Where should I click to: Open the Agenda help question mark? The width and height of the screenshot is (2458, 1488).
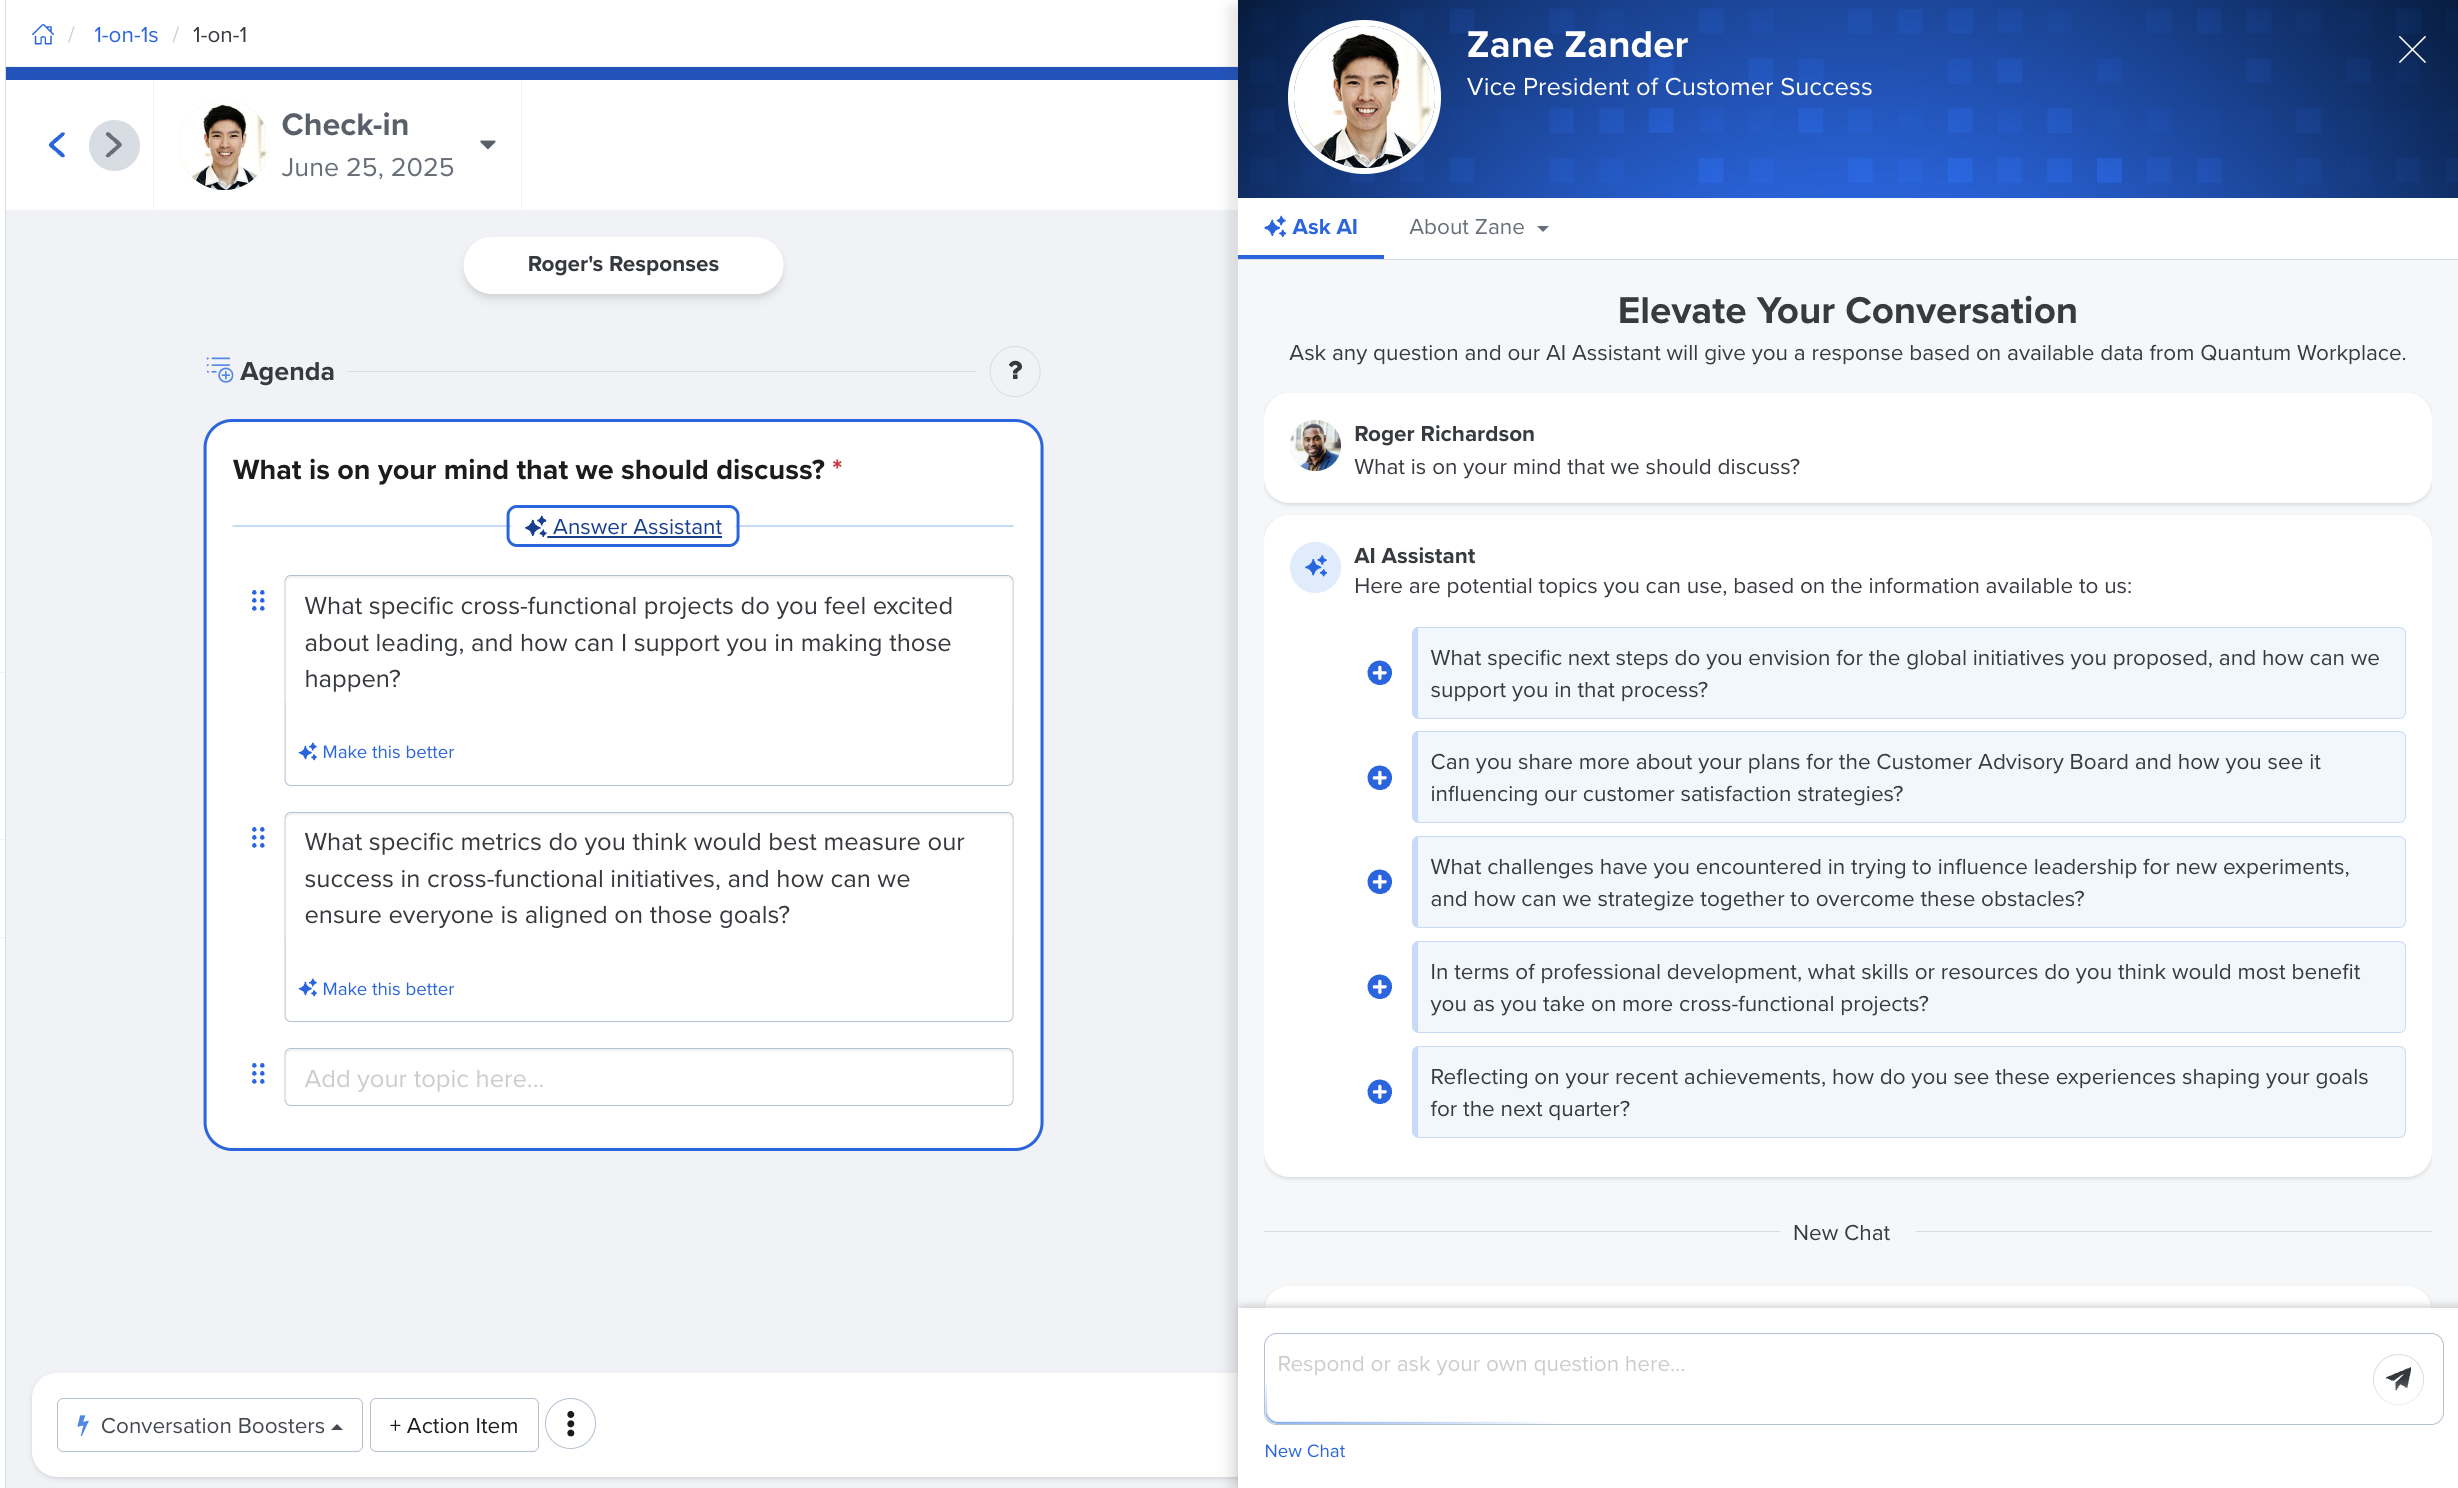pos(1014,371)
